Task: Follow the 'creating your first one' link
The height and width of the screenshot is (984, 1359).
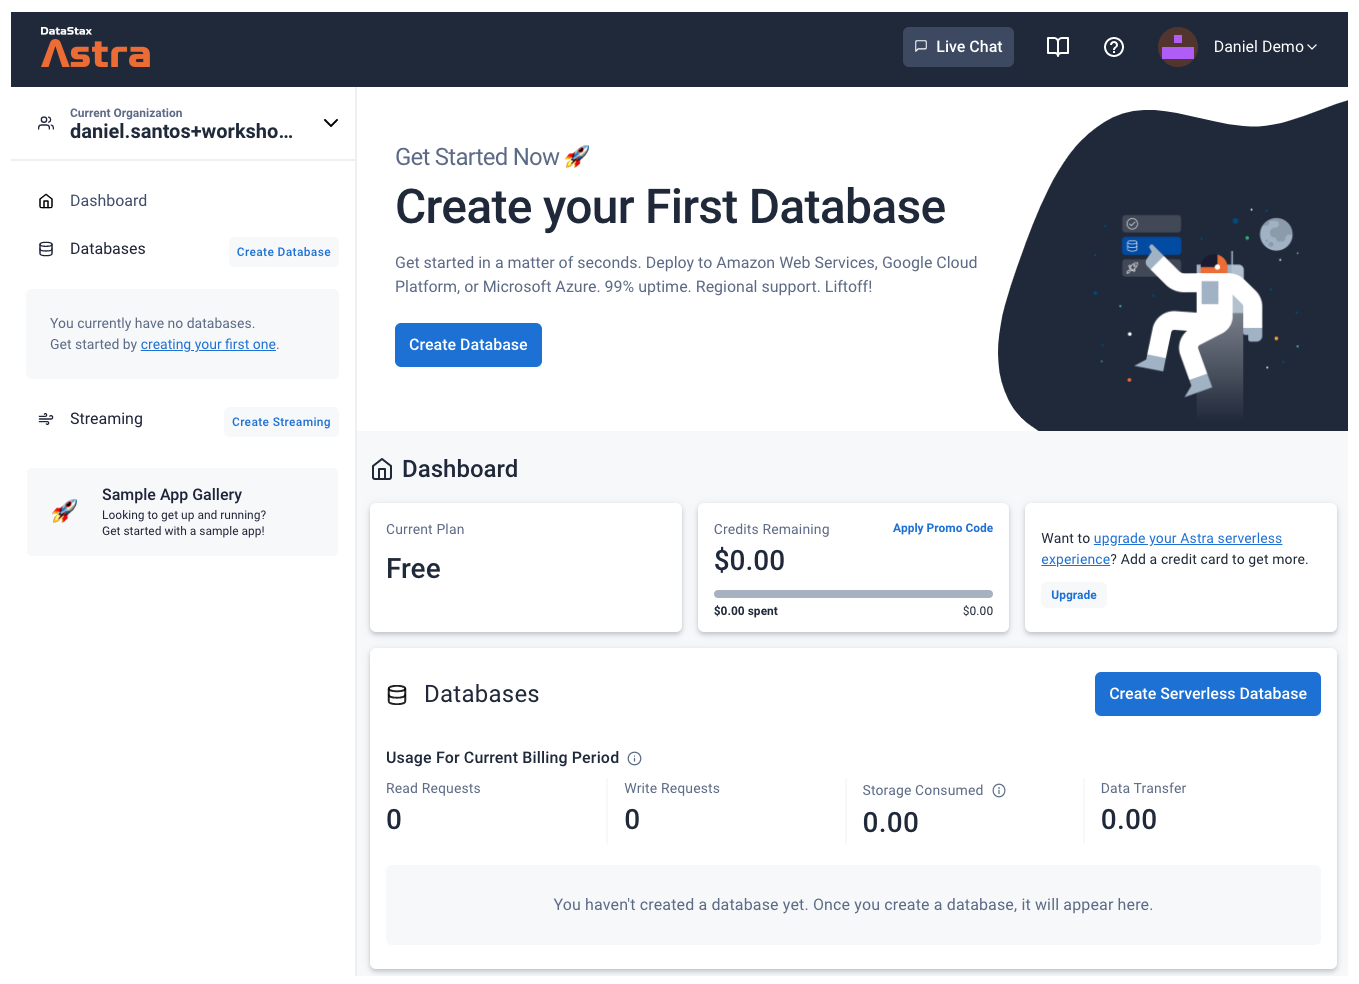Action: coord(208,345)
